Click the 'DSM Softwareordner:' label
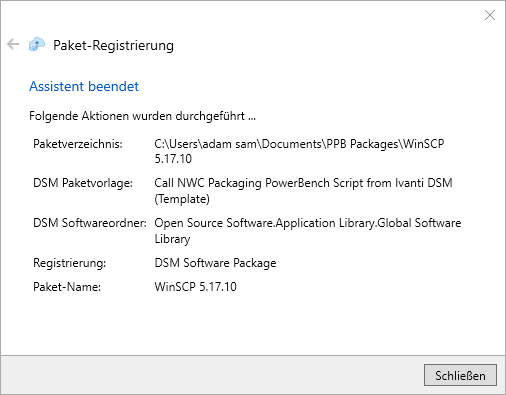The width and height of the screenshot is (506, 395). [x=90, y=223]
